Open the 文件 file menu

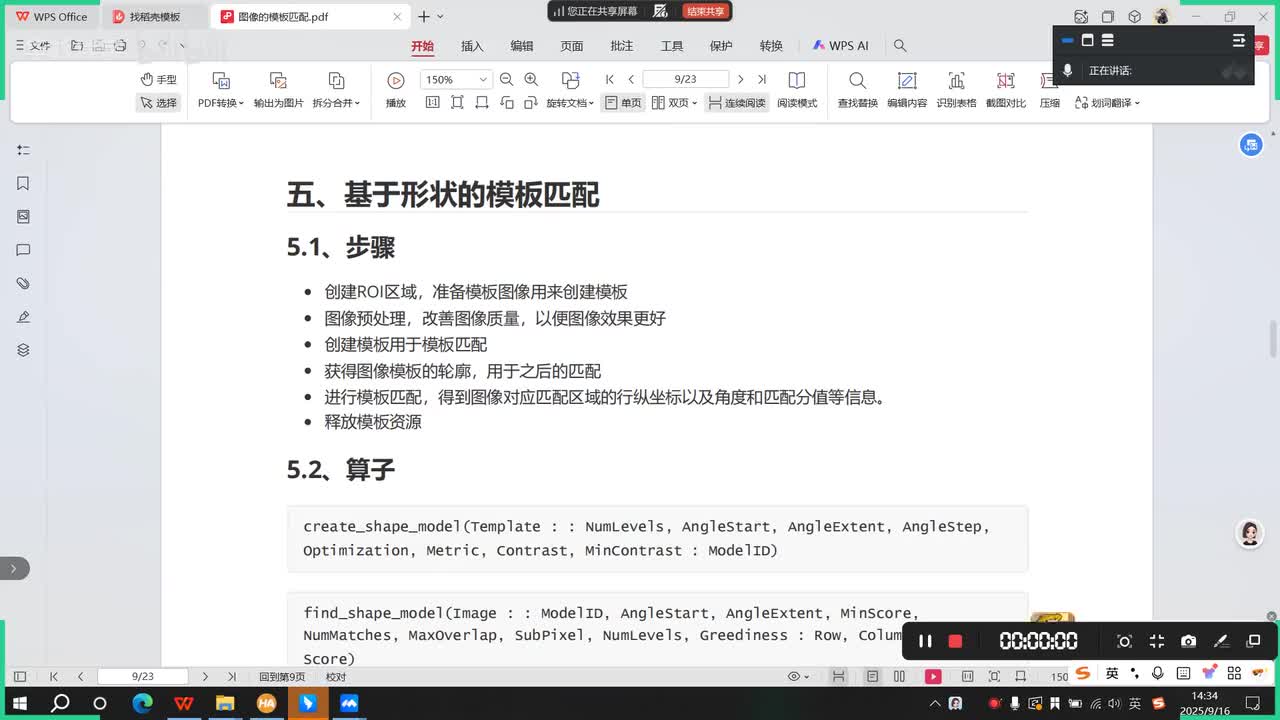[x=33, y=46]
